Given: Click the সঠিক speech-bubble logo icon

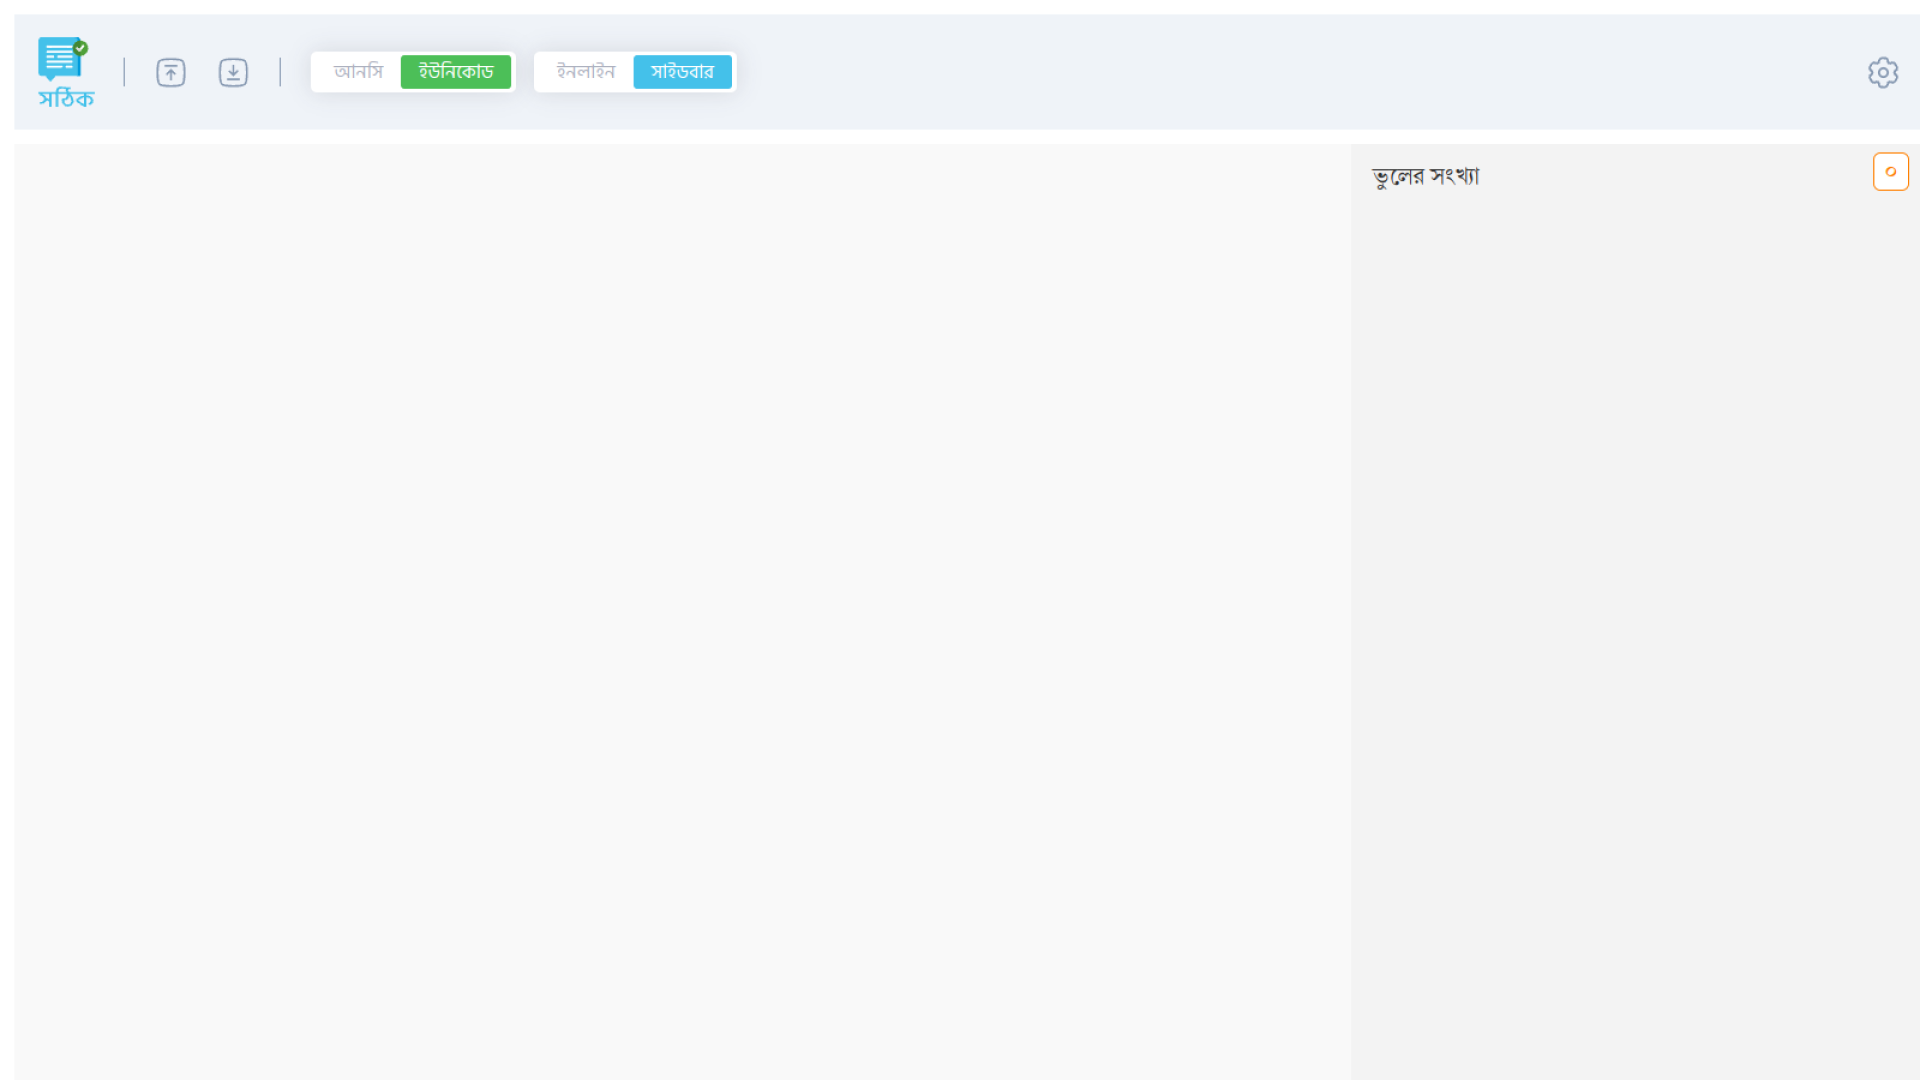Looking at the screenshot, I should tap(58, 59).
